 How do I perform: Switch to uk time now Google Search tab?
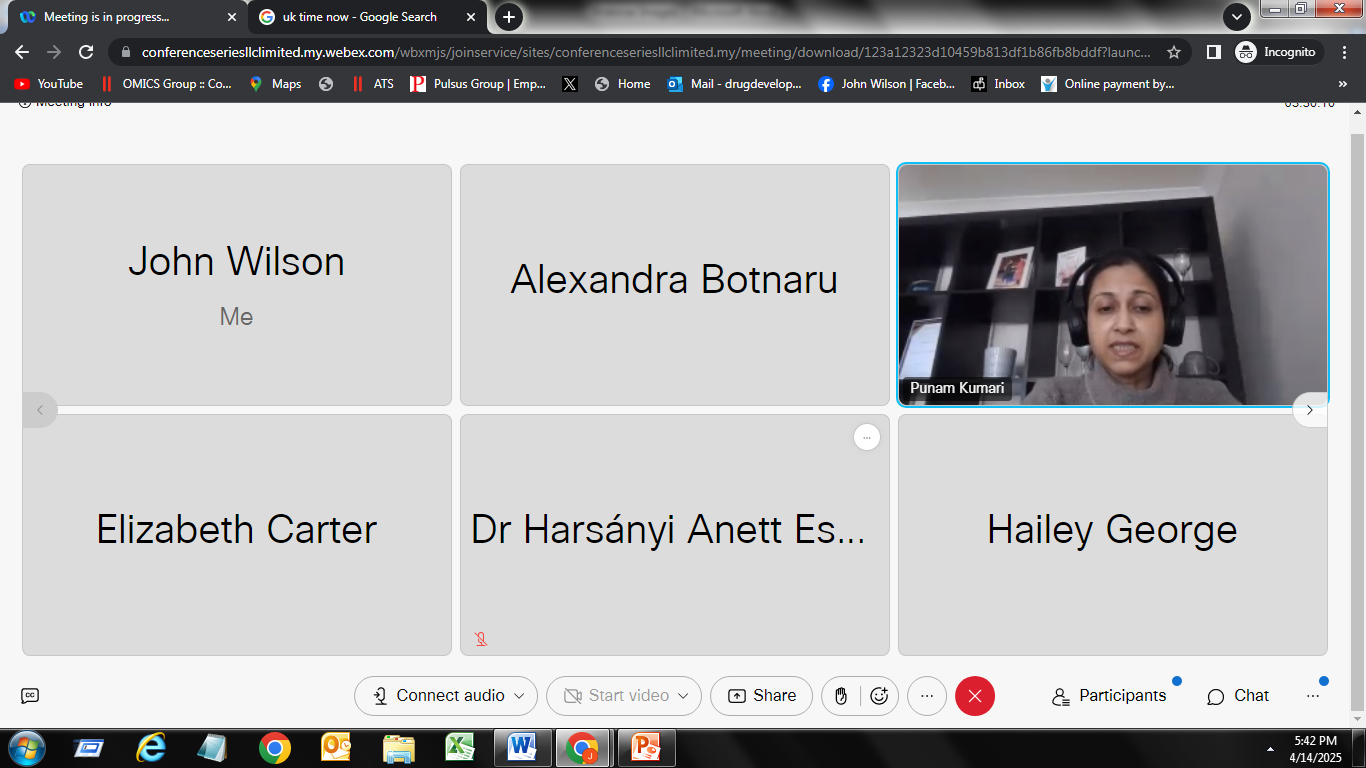coord(368,17)
